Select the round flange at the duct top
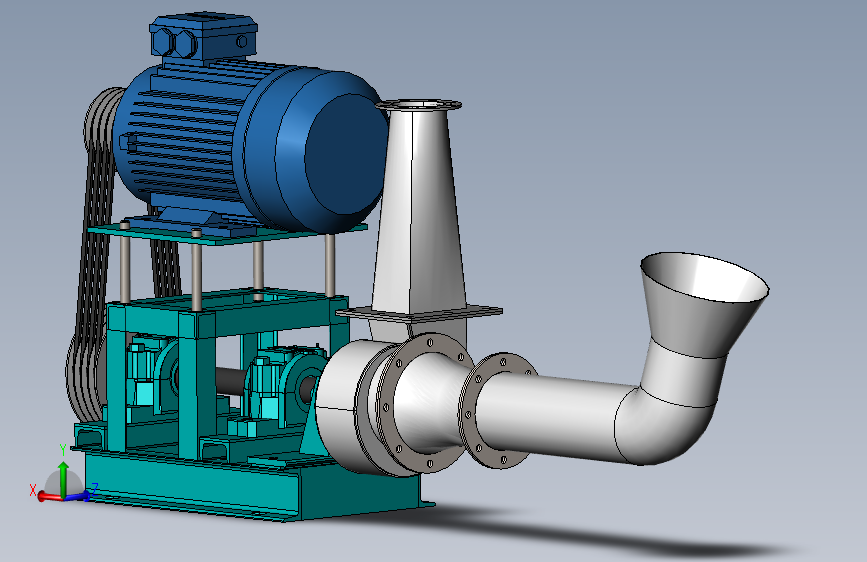The width and height of the screenshot is (867, 562). click(x=419, y=105)
